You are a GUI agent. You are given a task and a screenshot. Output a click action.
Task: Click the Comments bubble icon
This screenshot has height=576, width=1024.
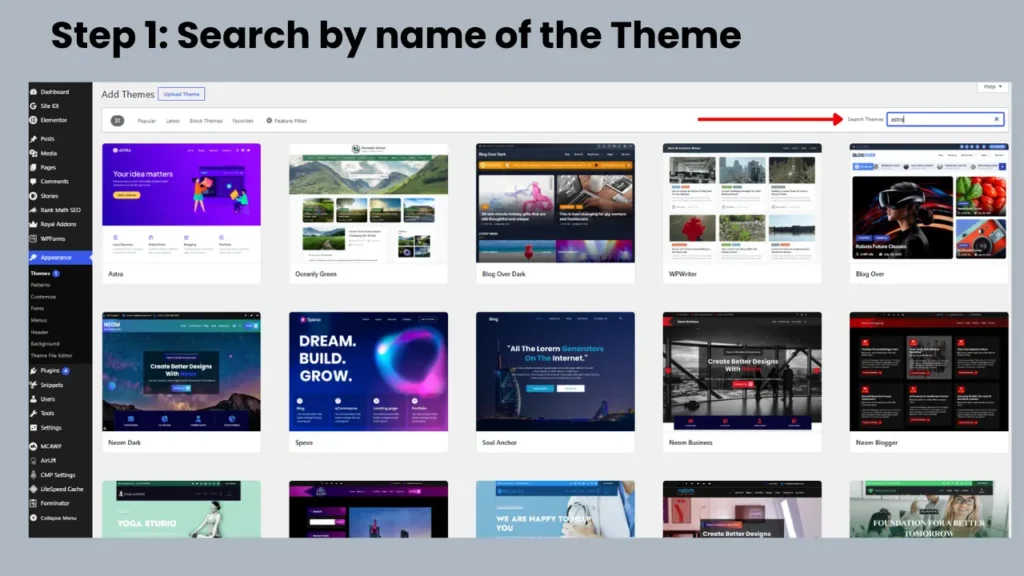pyautogui.click(x=33, y=182)
